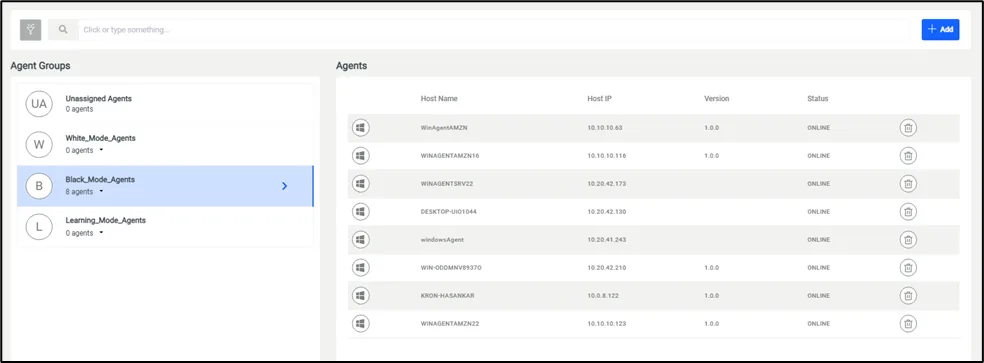Click Windows icon for WINAGENTSRV22

pyautogui.click(x=360, y=183)
